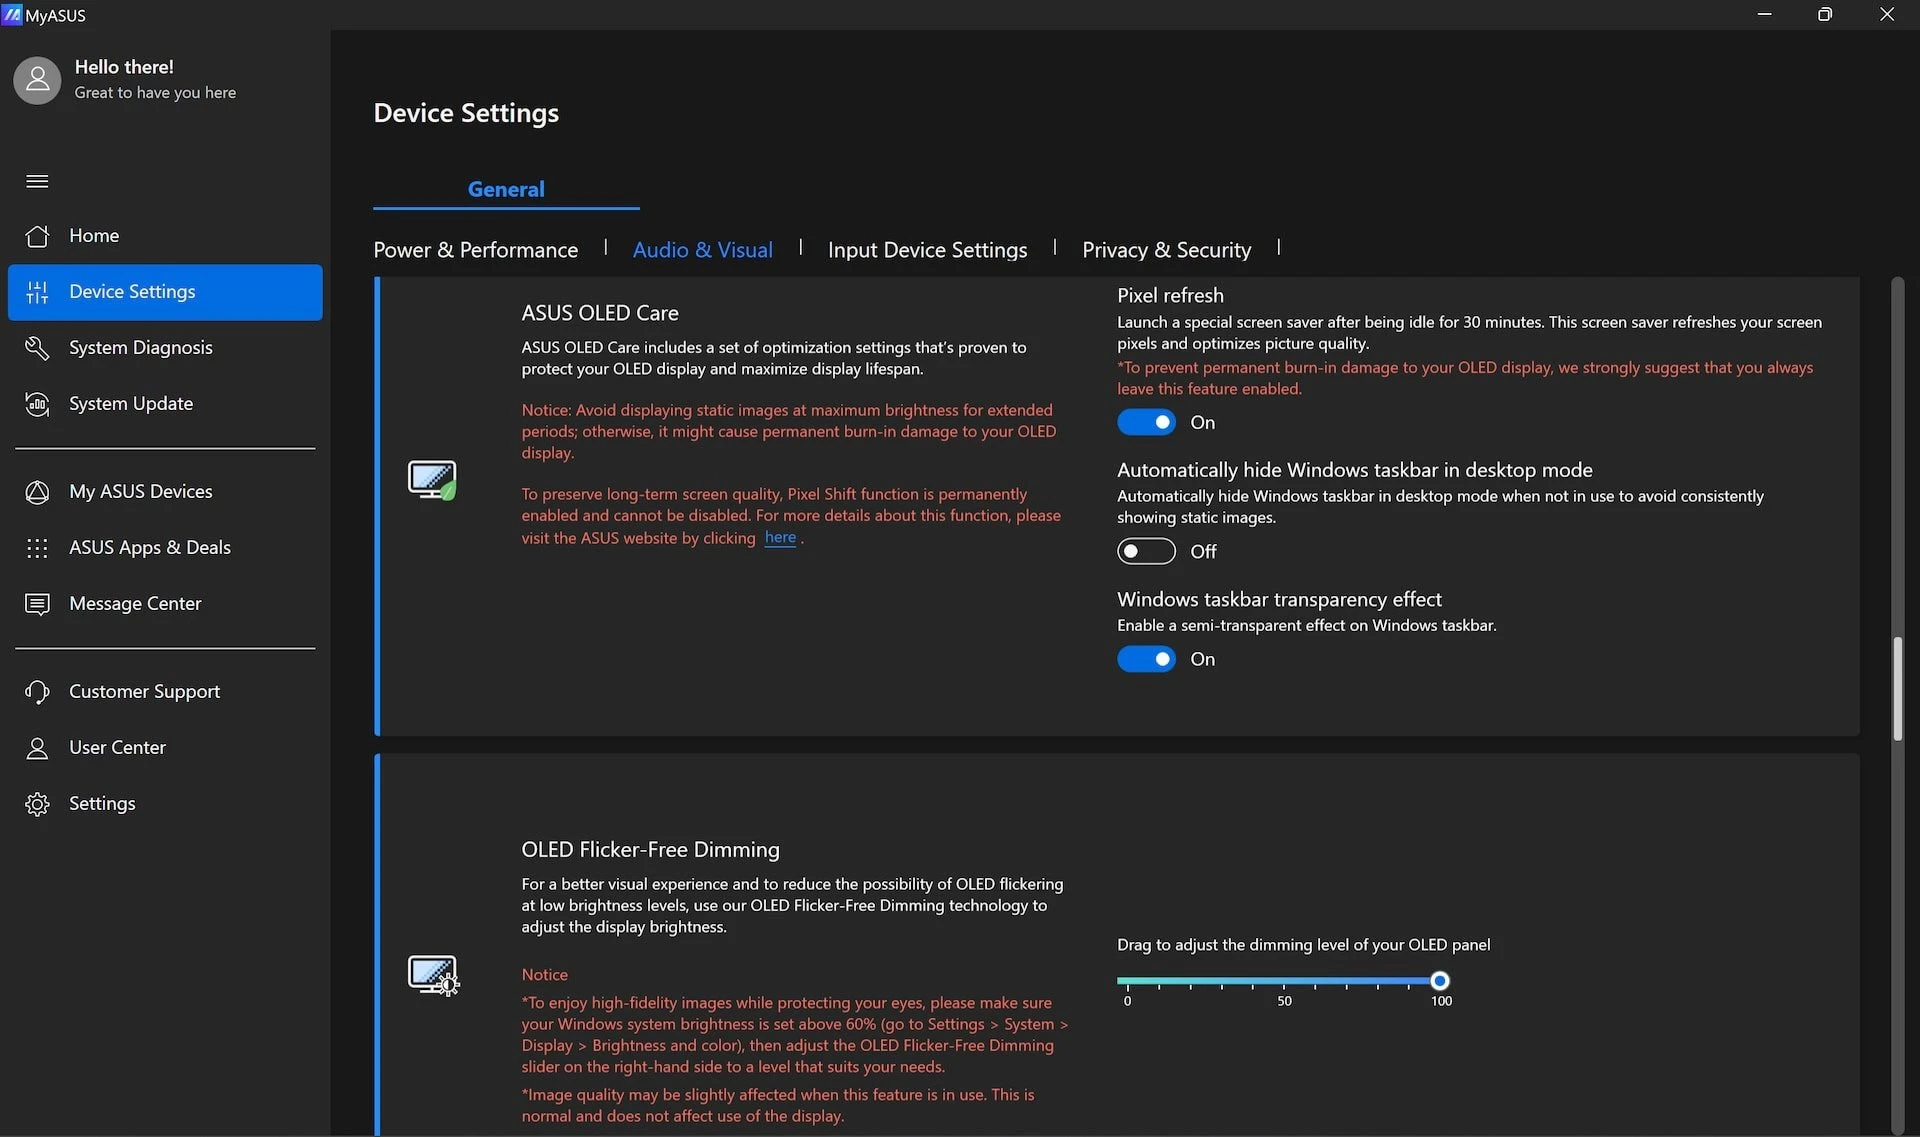Open ASUS Apps & Deals

[x=165, y=548]
